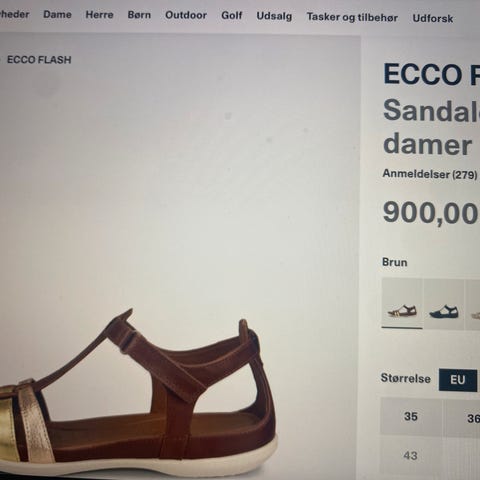The height and width of the screenshot is (480, 480).
Task: Open the Anmeldelser (279) reviews link
Action: 430,174
